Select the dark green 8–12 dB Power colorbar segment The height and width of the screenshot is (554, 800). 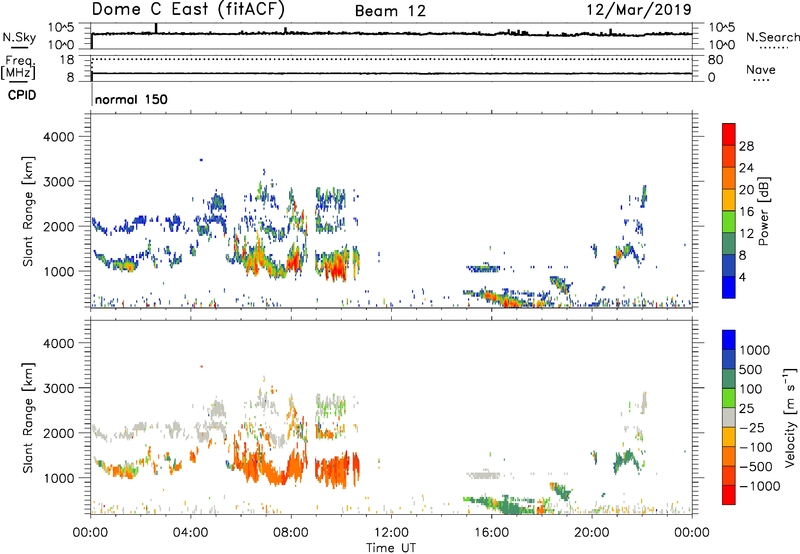[729, 243]
